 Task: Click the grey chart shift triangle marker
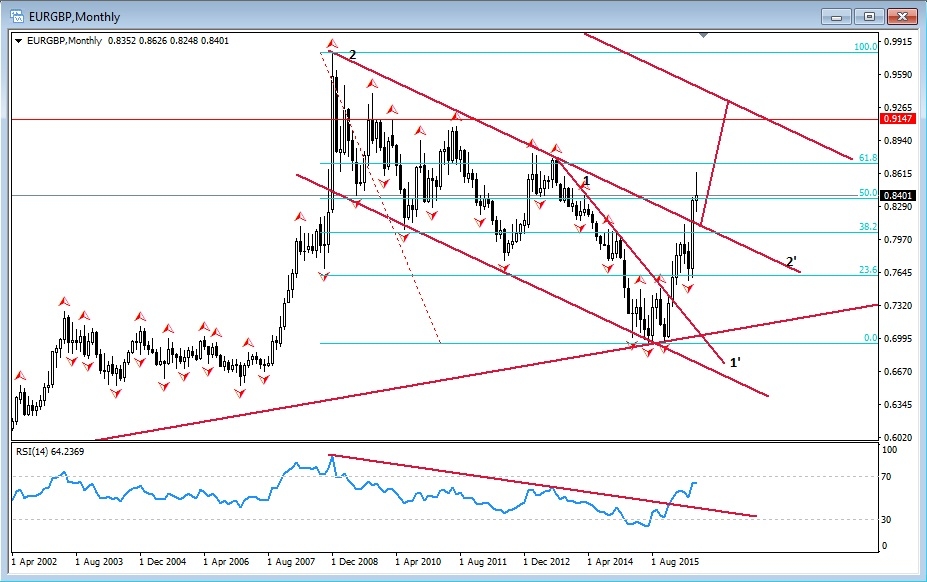pyautogui.click(x=704, y=35)
